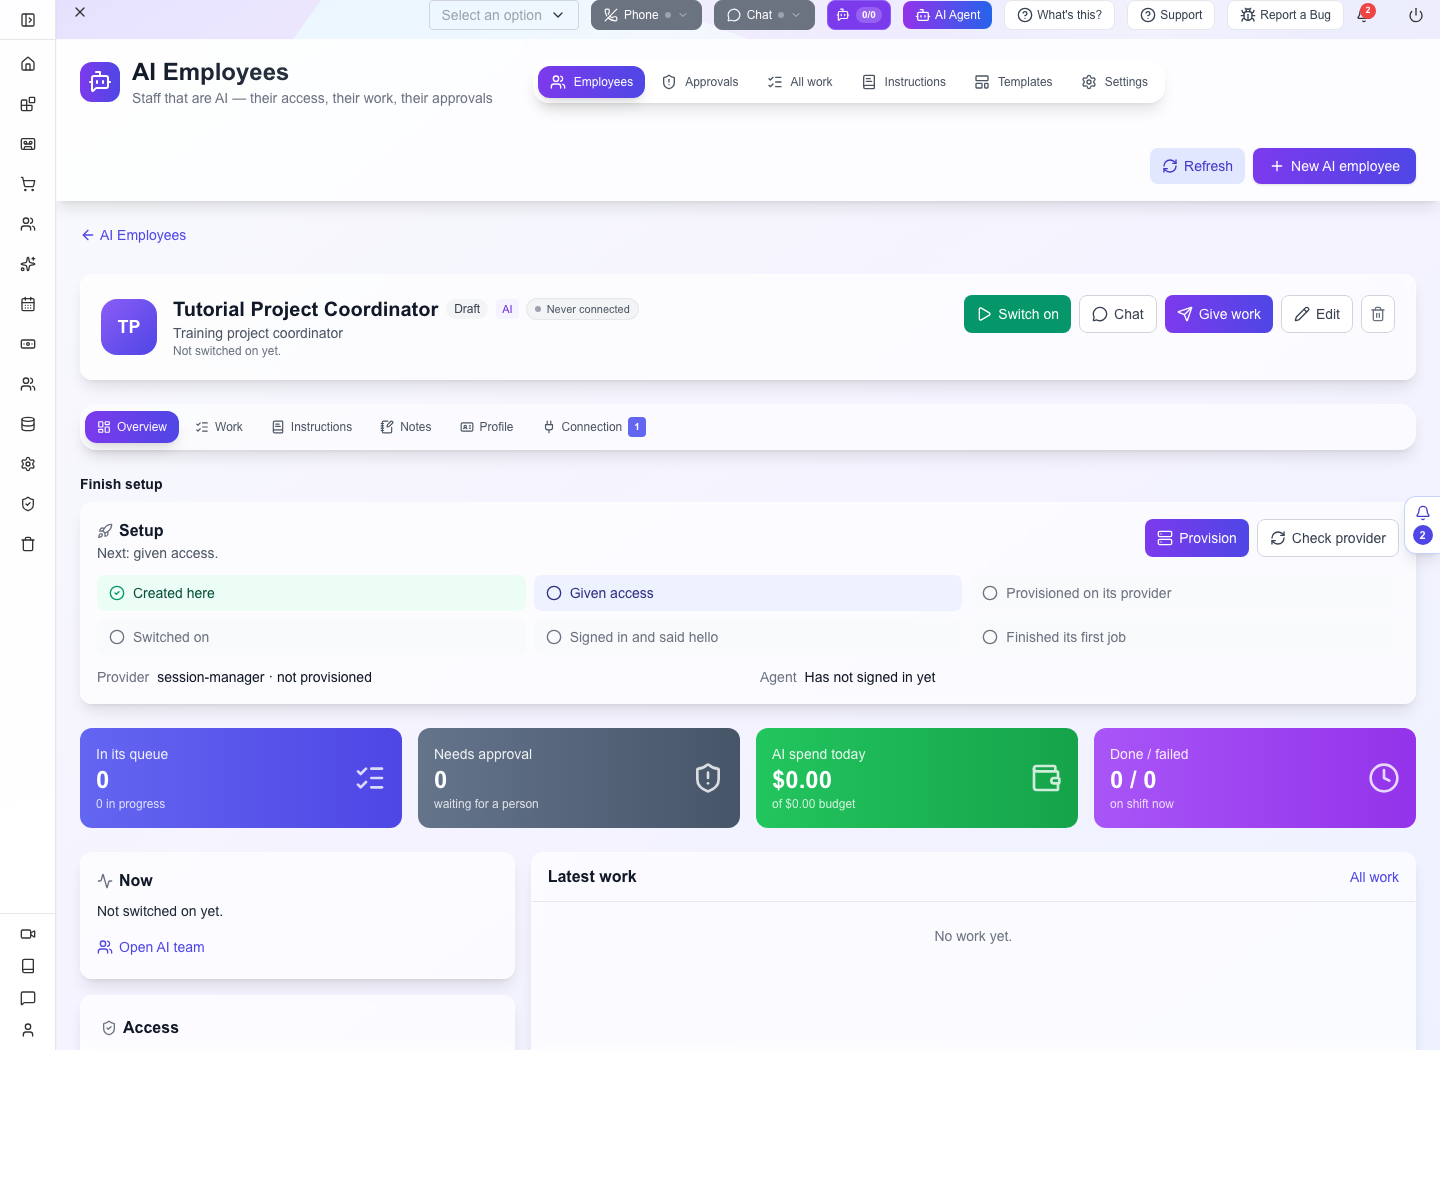Open the book icon in the sidebar
Viewport: 1440px width, 1200px height.
[28, 966]
